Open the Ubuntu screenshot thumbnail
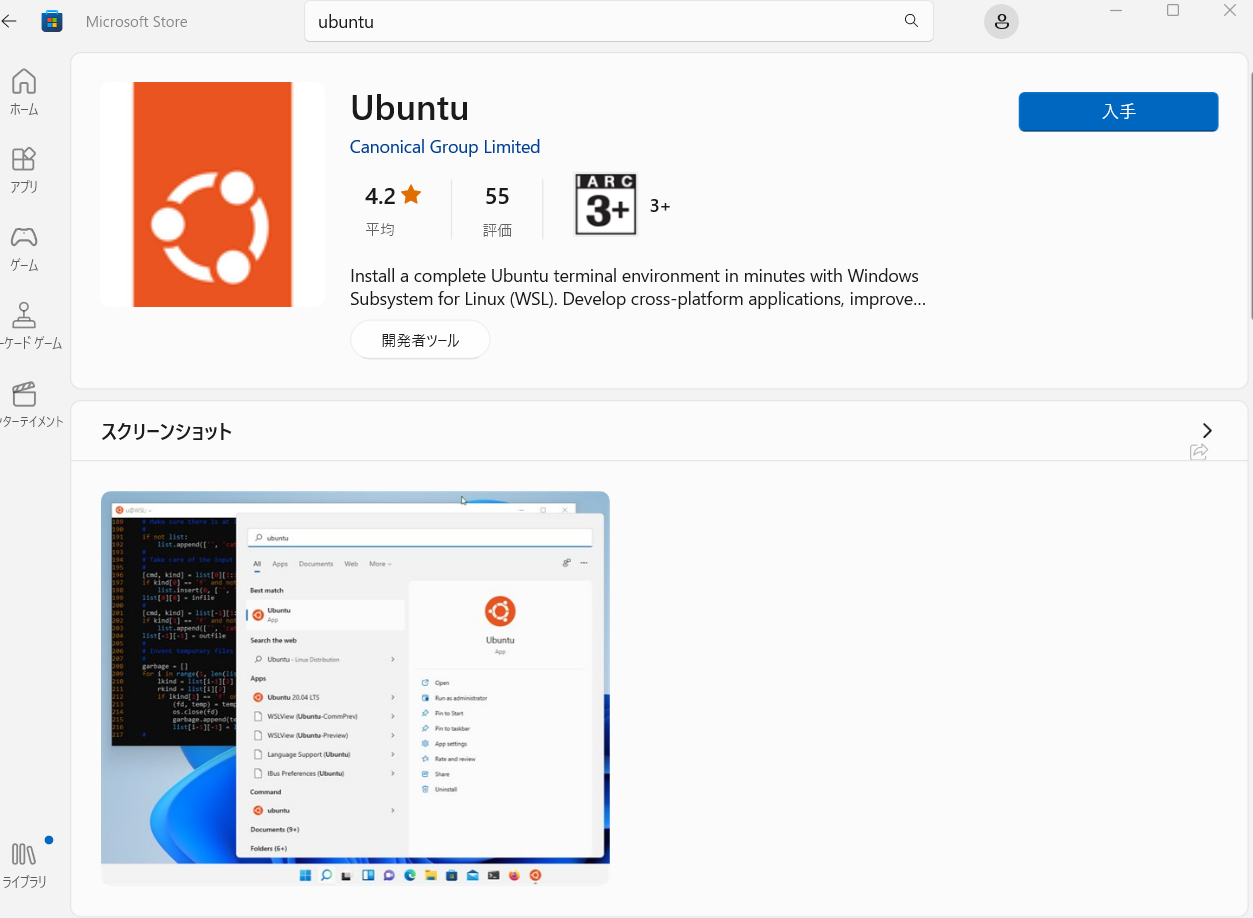 [x=355, y=688]
